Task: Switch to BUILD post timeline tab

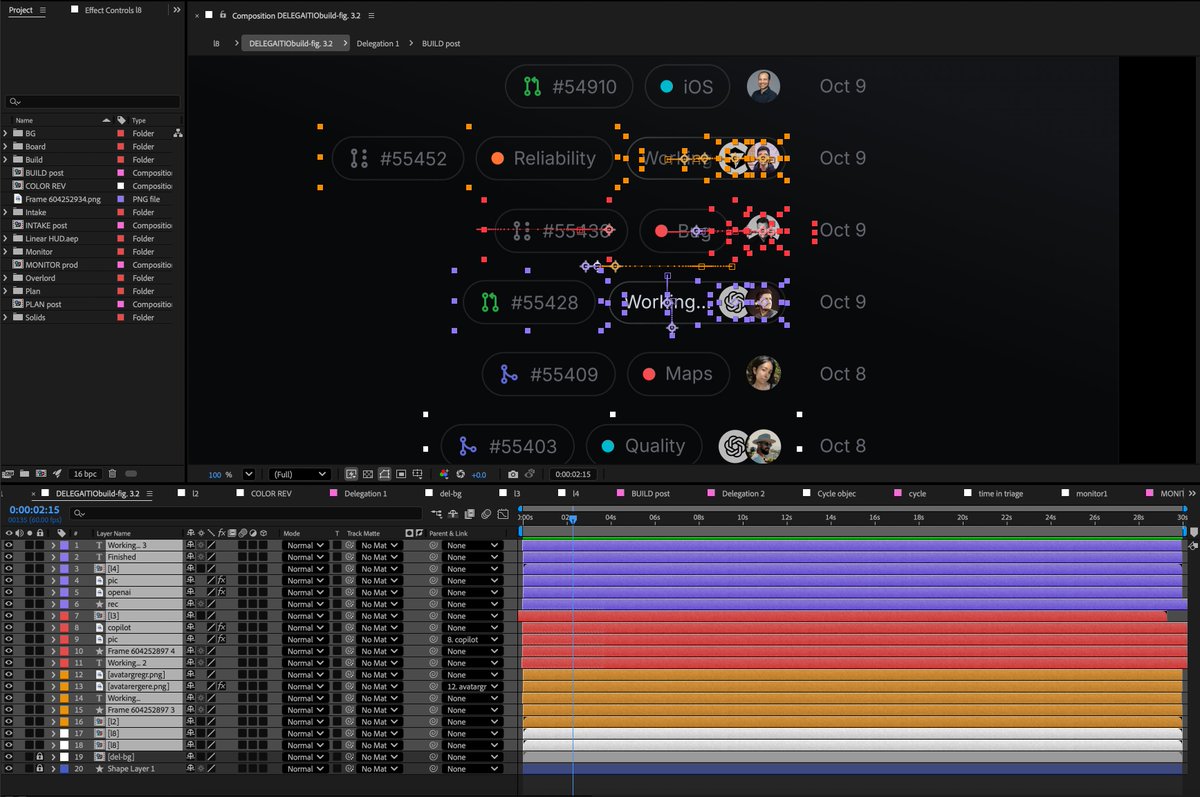Action: [650, 493]
